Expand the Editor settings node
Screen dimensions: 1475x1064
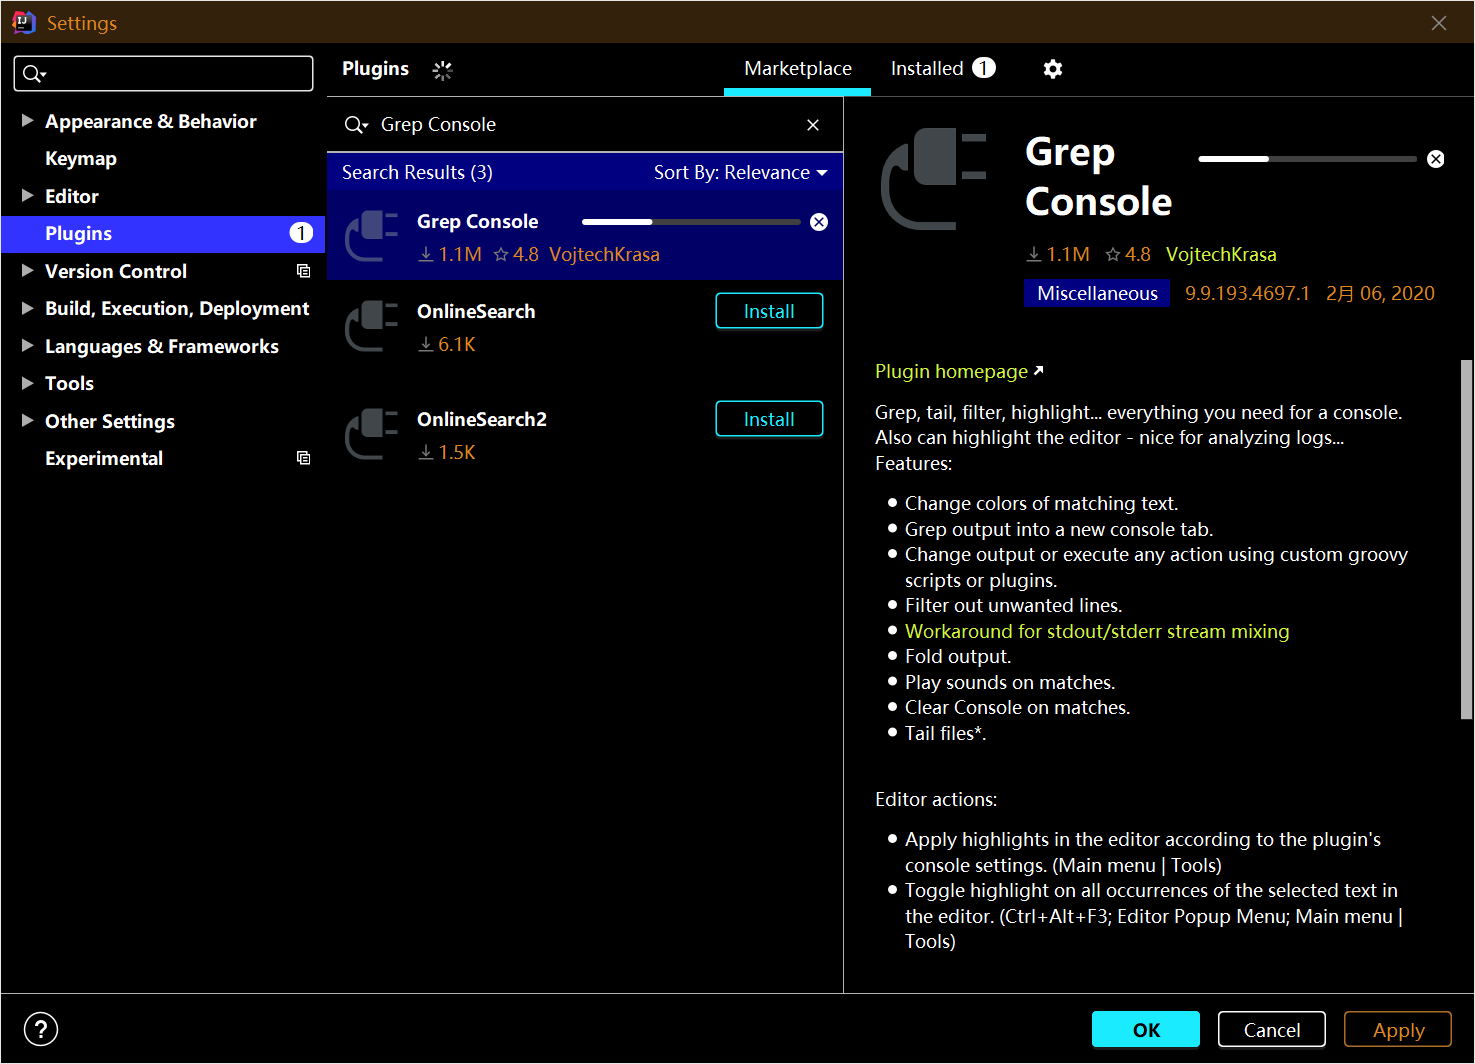tap(27, 196)
